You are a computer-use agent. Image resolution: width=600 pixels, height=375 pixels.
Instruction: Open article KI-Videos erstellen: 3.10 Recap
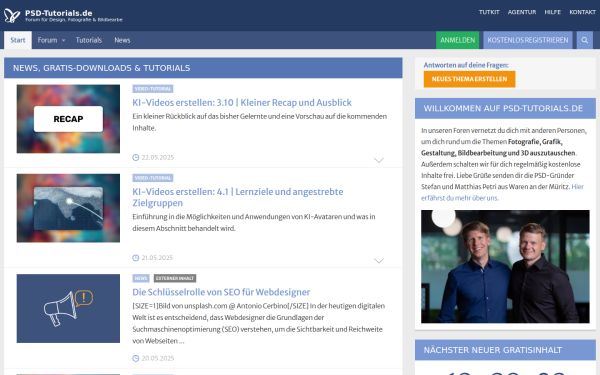(x=242, y=103)
